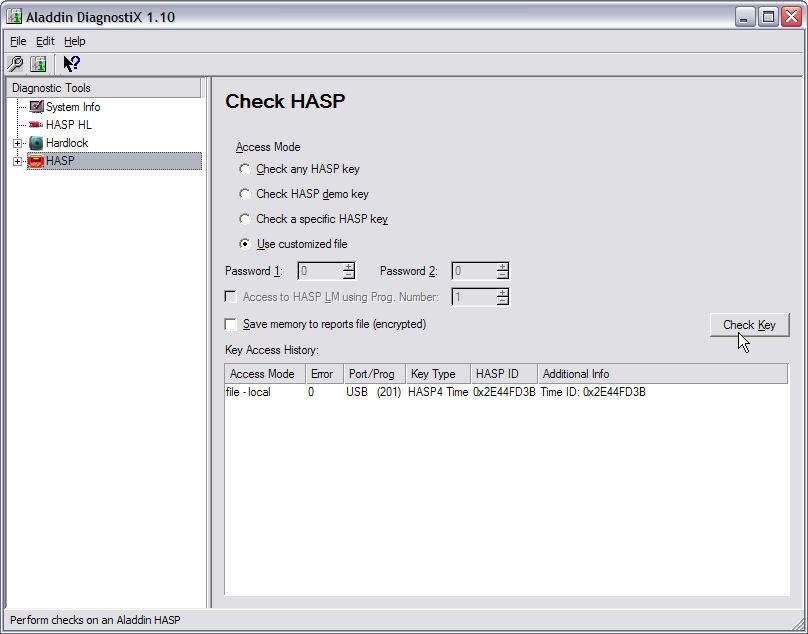Expand the HASP tree node
This screenshot has width=808, height=634.
click(17, 161)
